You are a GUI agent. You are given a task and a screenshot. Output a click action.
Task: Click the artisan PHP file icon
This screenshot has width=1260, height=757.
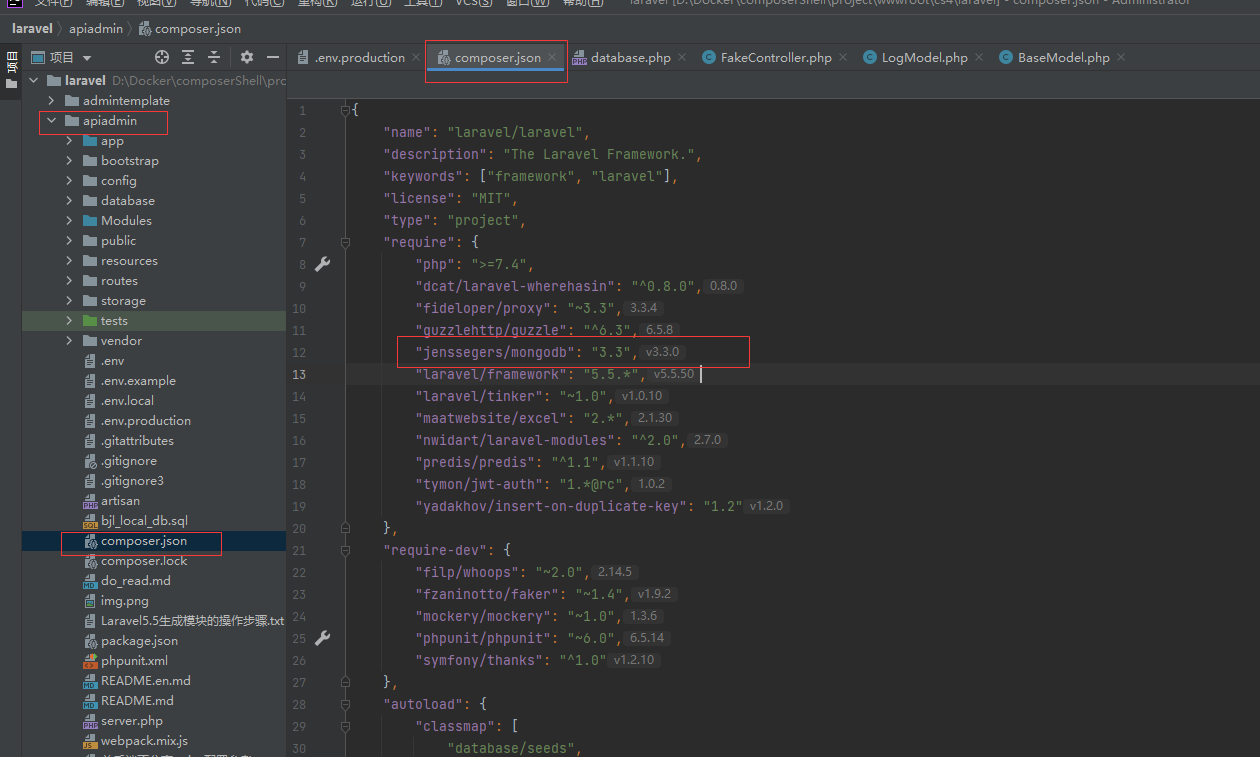coord(90,501)
